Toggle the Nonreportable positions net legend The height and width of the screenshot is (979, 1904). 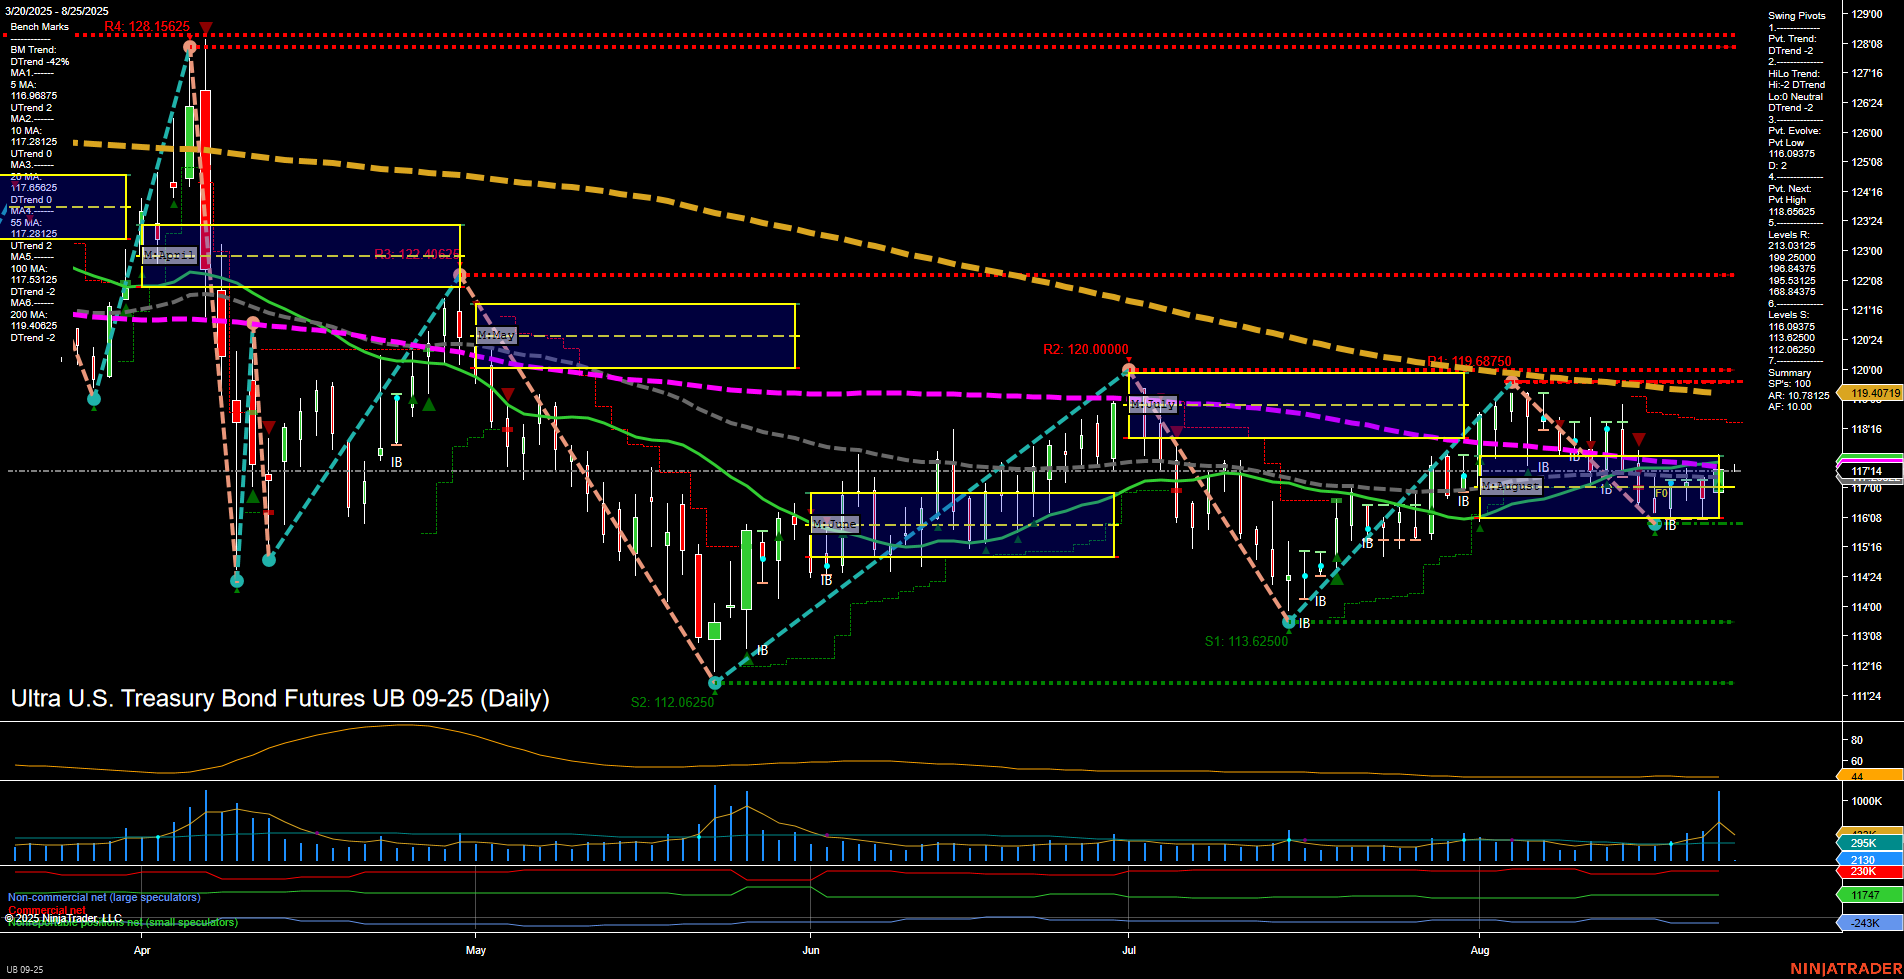pyautogui.click(x=122, y=923)
